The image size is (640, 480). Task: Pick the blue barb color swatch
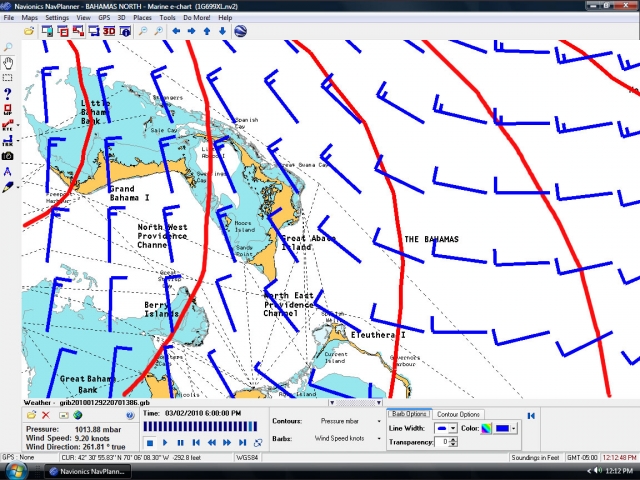click(x=503, y=428)
